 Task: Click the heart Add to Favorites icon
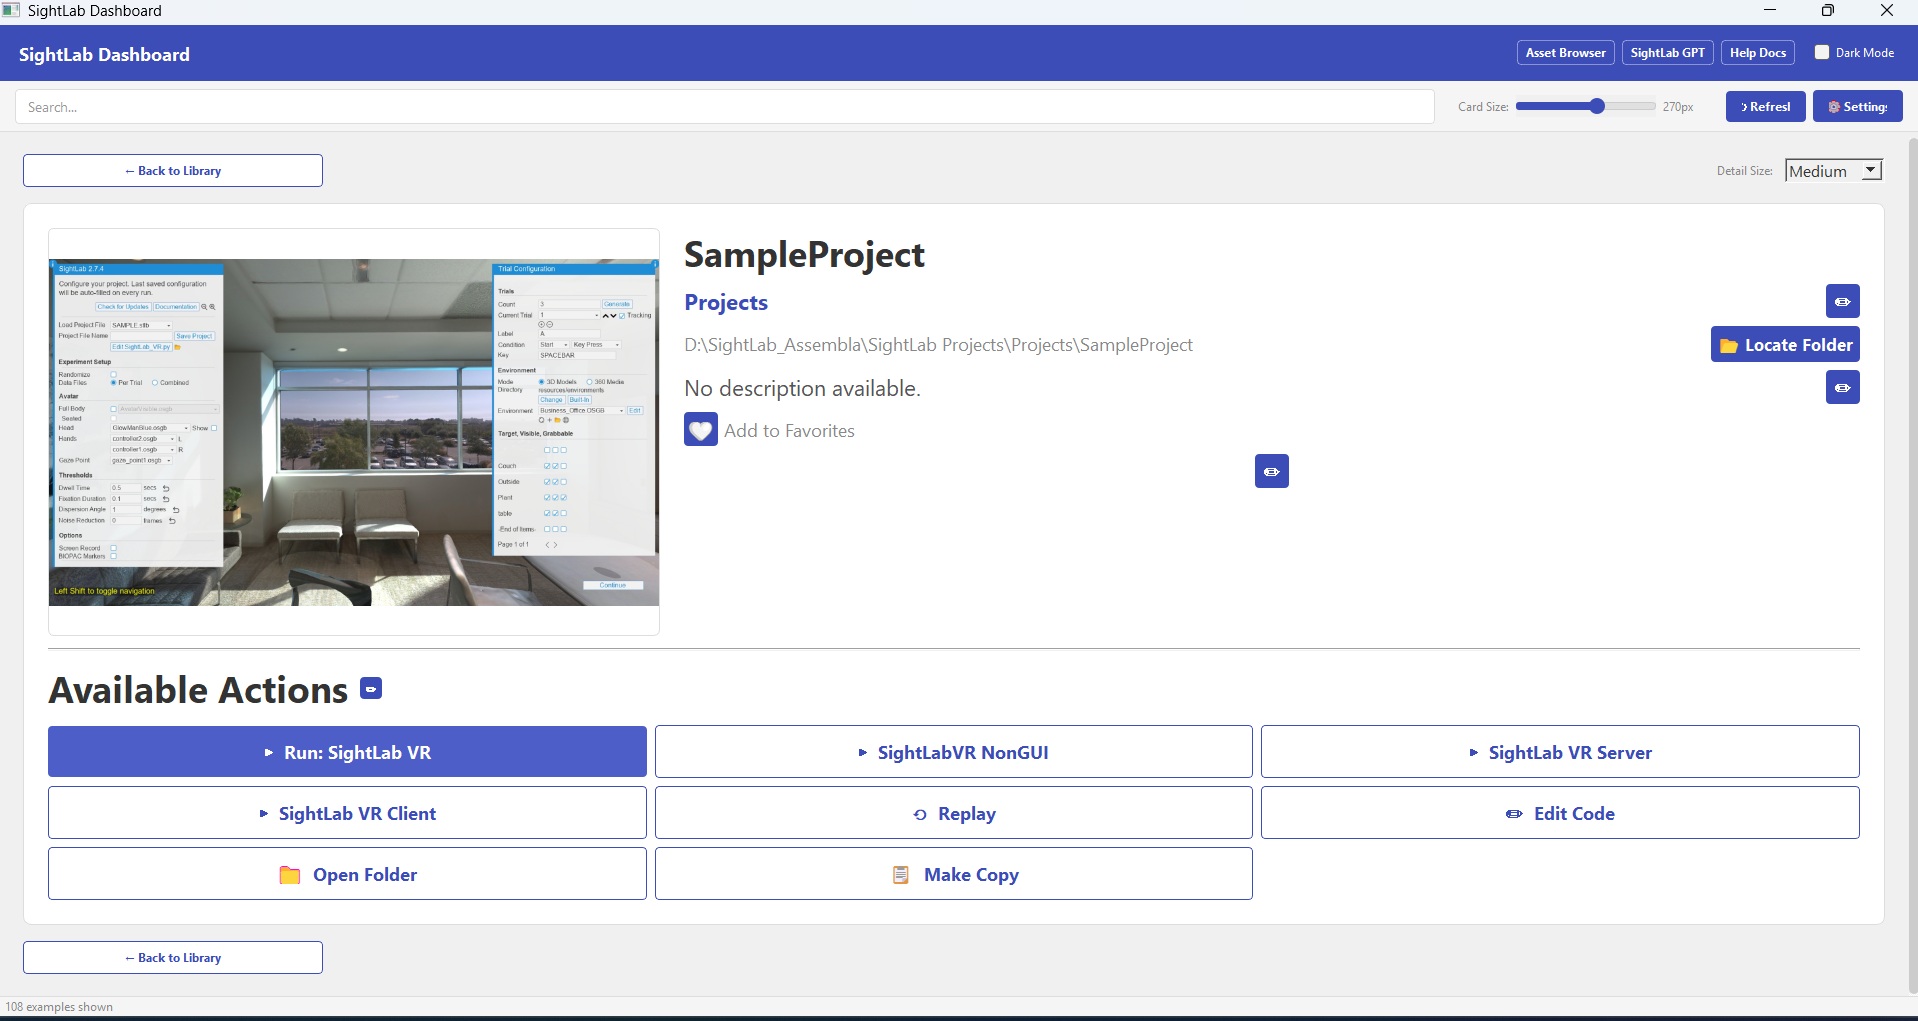pyautogui.click(x=700, y=430)
